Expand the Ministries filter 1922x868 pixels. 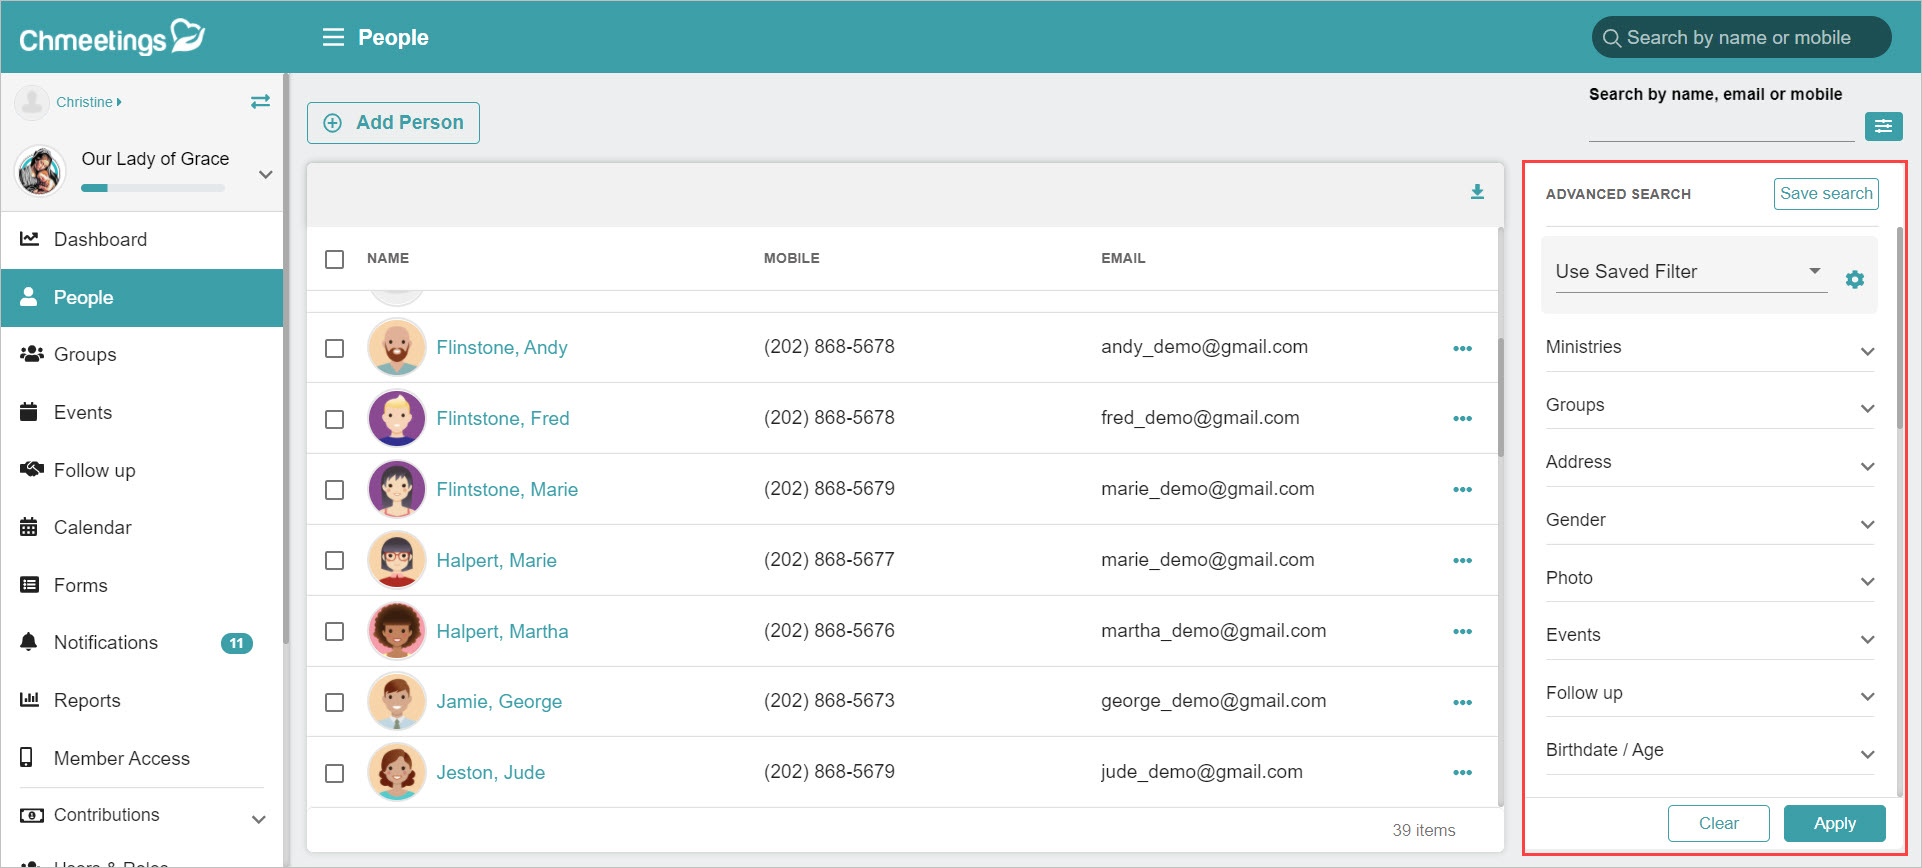click(x=1710, y=347)
